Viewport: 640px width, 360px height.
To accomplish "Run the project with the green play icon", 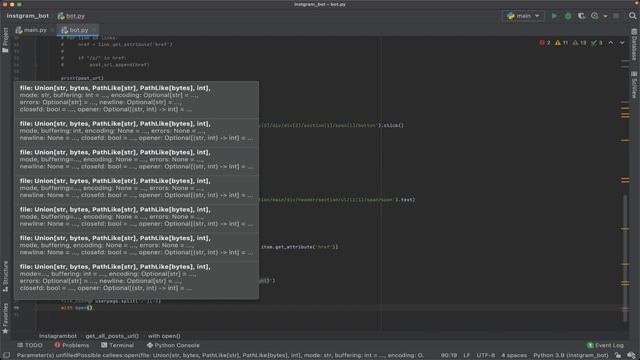I will tap(554, 16).
